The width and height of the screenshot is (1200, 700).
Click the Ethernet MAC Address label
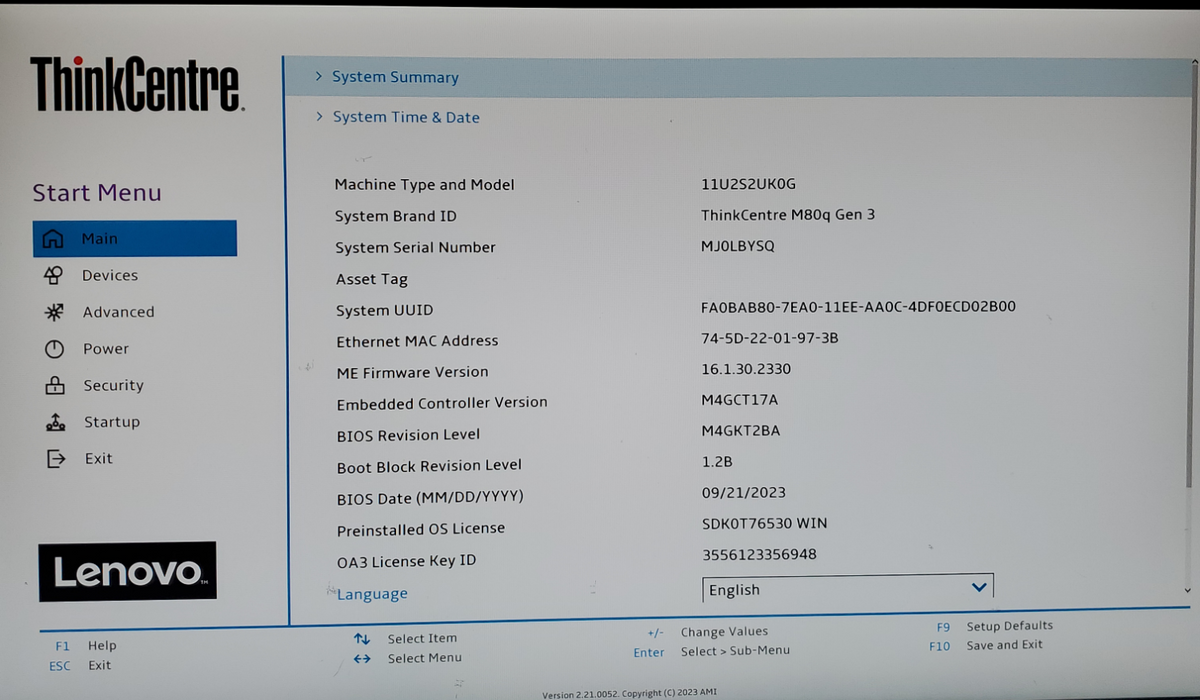[x=417, y=341]
